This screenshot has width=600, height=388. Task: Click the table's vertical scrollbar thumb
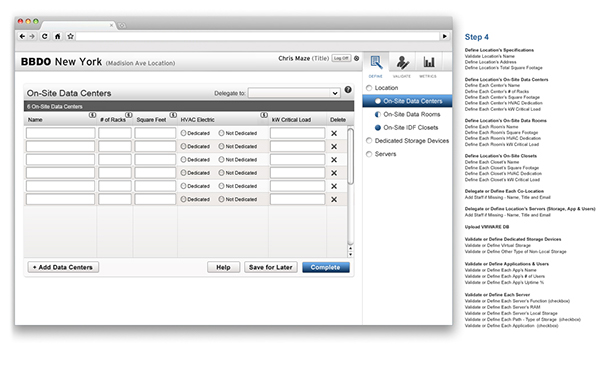click(x=350, y=156)
